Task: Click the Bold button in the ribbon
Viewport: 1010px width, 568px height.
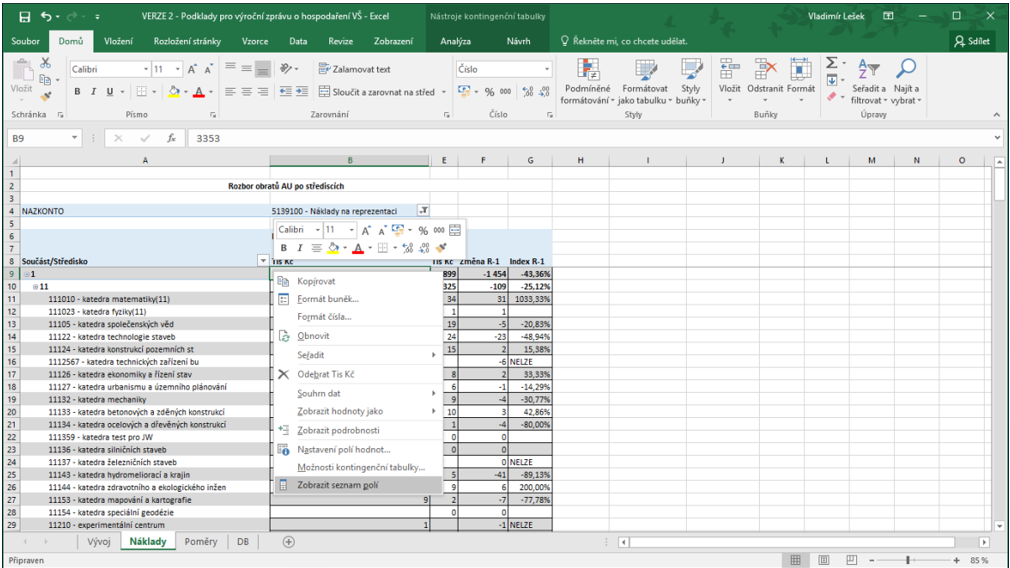Action: (x=78, y=92)
